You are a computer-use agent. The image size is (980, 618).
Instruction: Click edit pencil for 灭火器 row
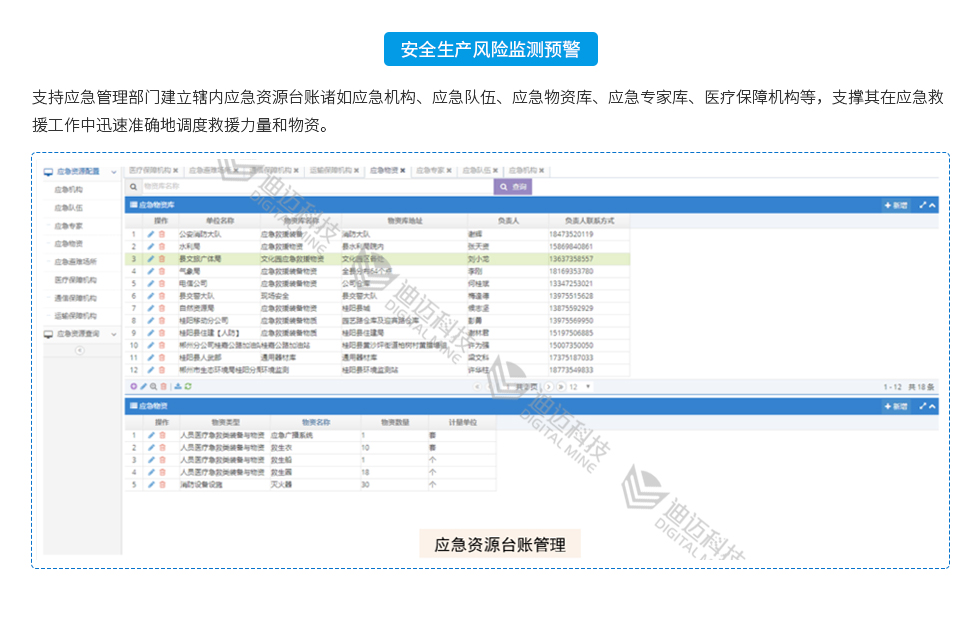151,484
